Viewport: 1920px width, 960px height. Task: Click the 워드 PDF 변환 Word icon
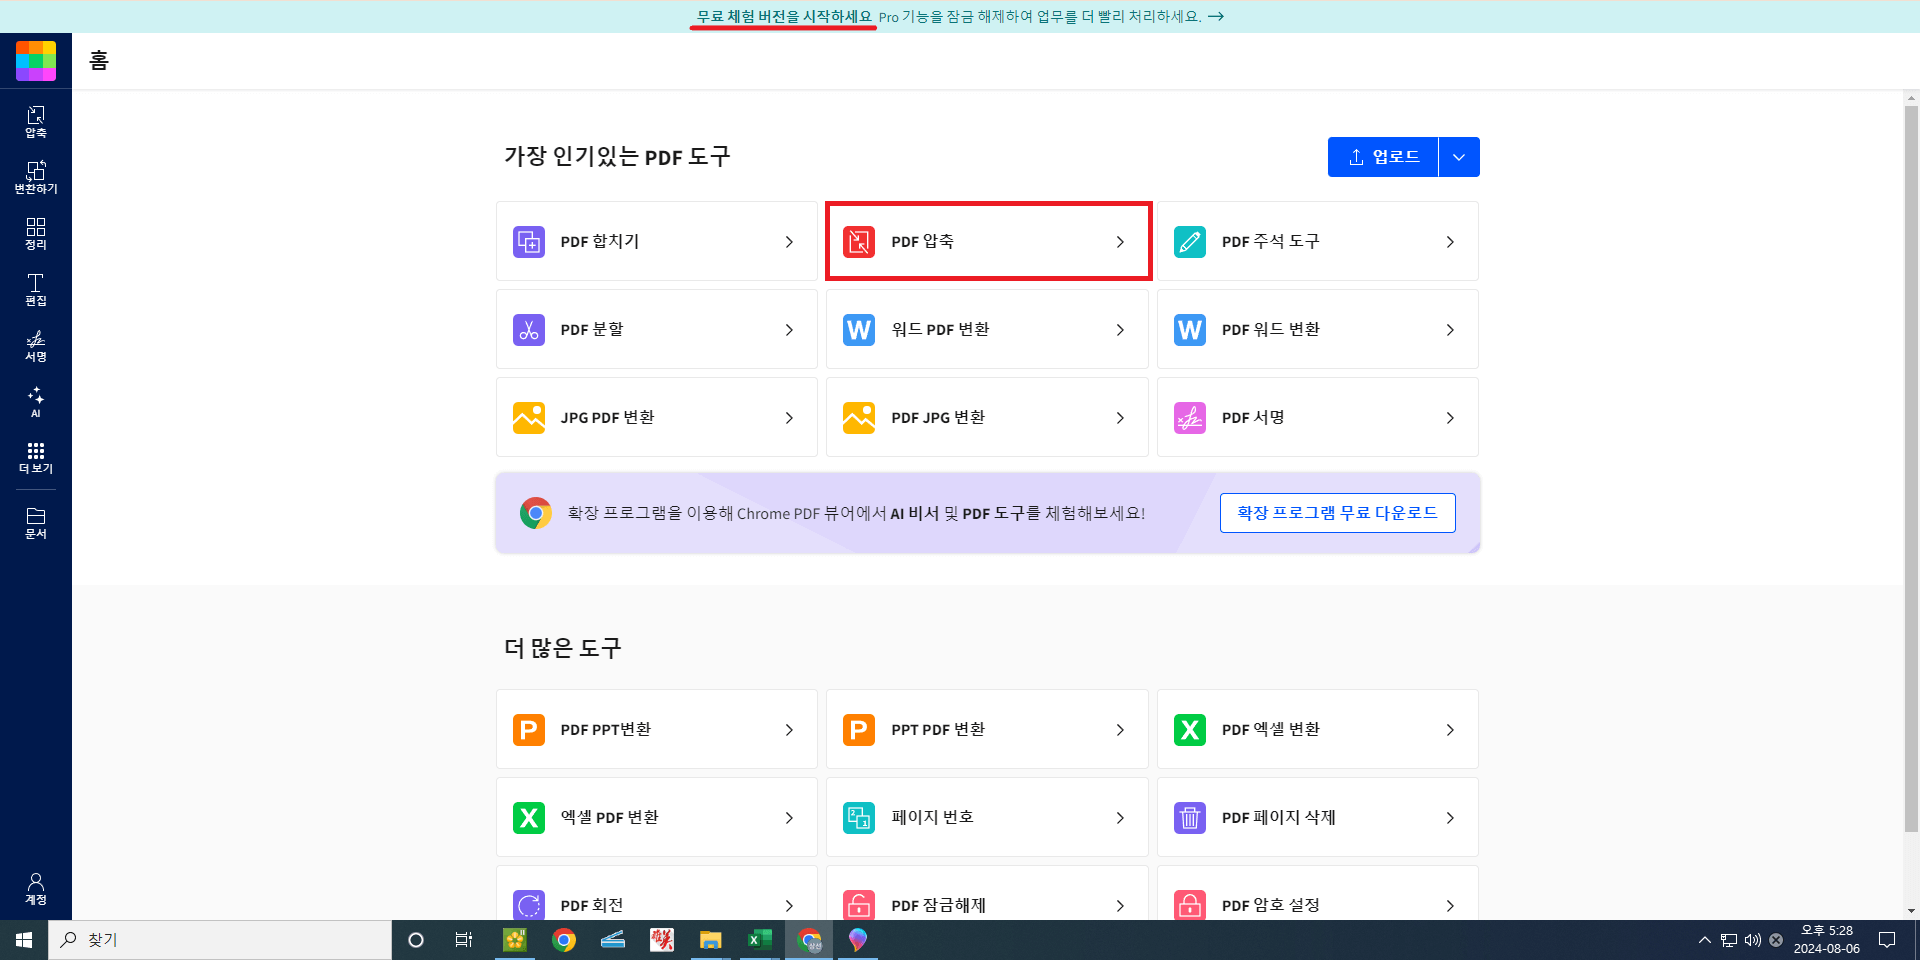click(x=858, y=329)
